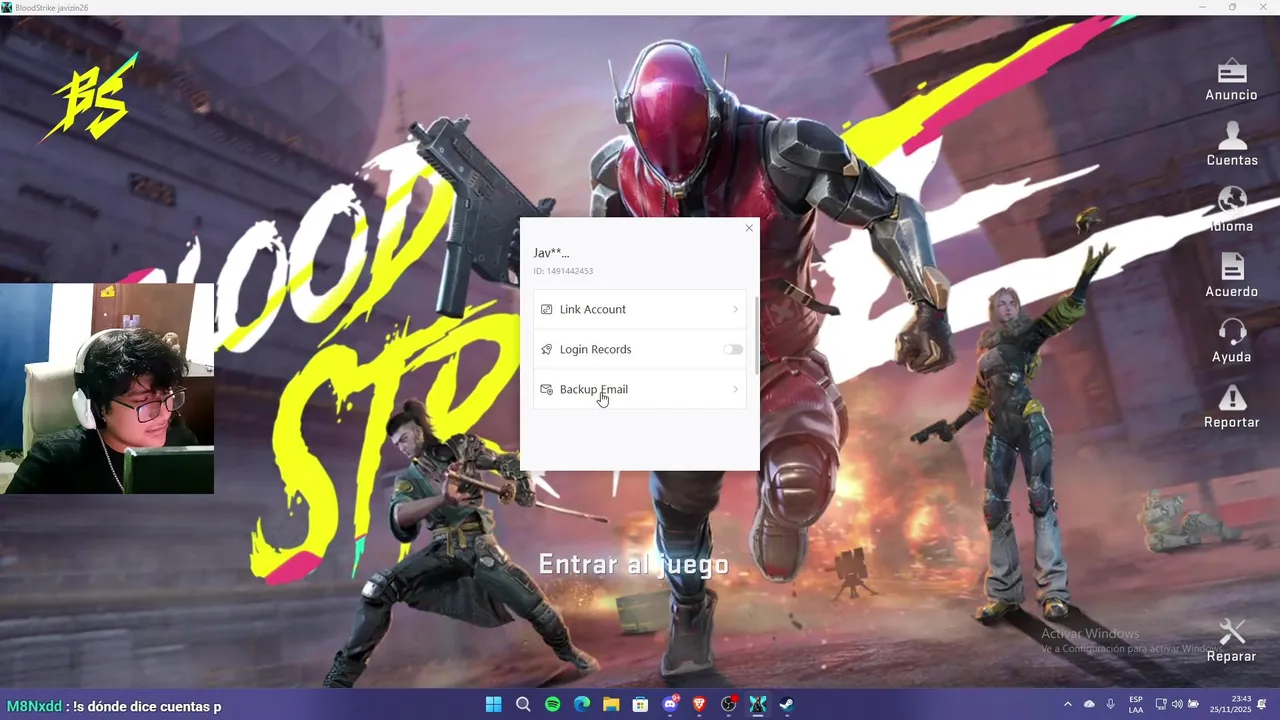This screenshot has width=1280, height=720.
Task: Open the Cuentas accounts icon
Action: pos(1232,136)
